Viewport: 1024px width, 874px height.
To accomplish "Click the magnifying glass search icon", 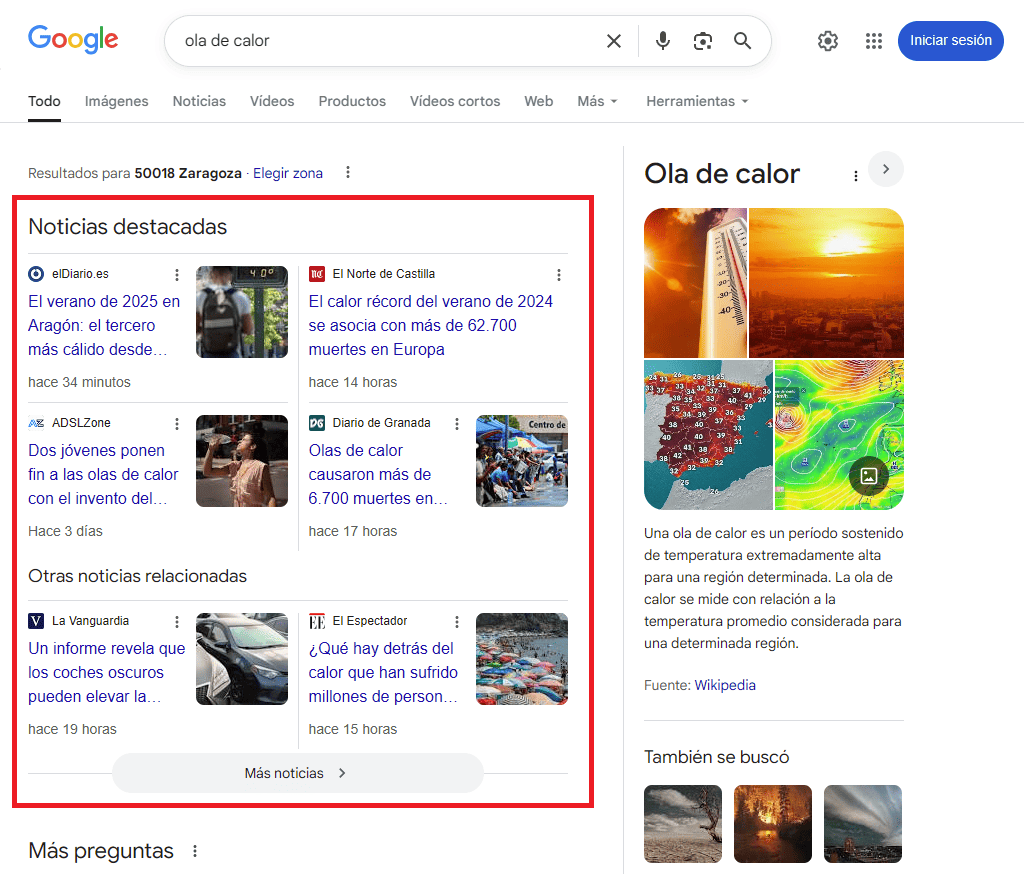I will (x=742, y=41).
